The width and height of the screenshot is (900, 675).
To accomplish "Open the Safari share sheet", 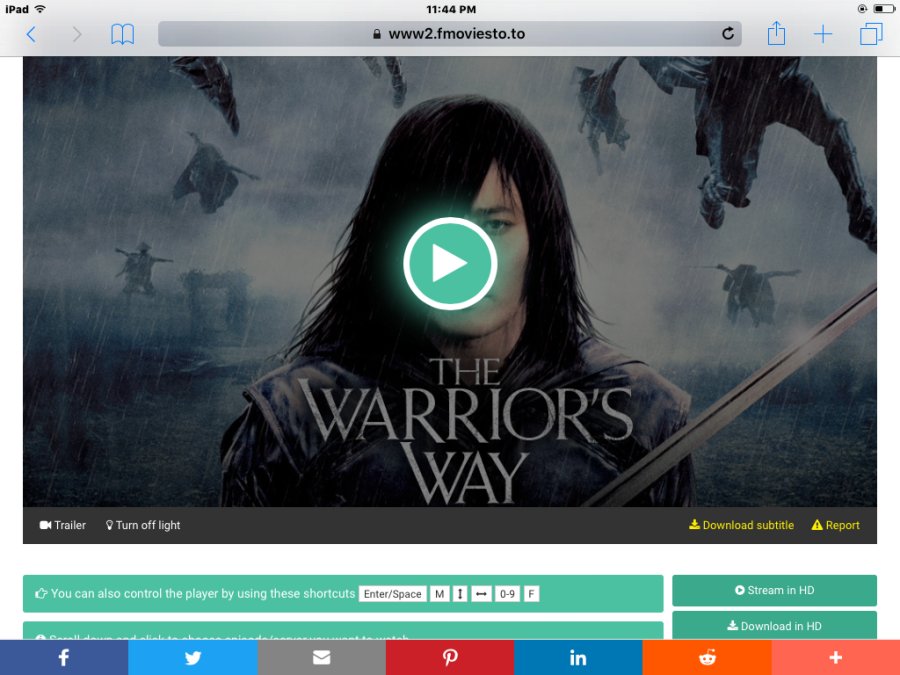I will (777, 34).
